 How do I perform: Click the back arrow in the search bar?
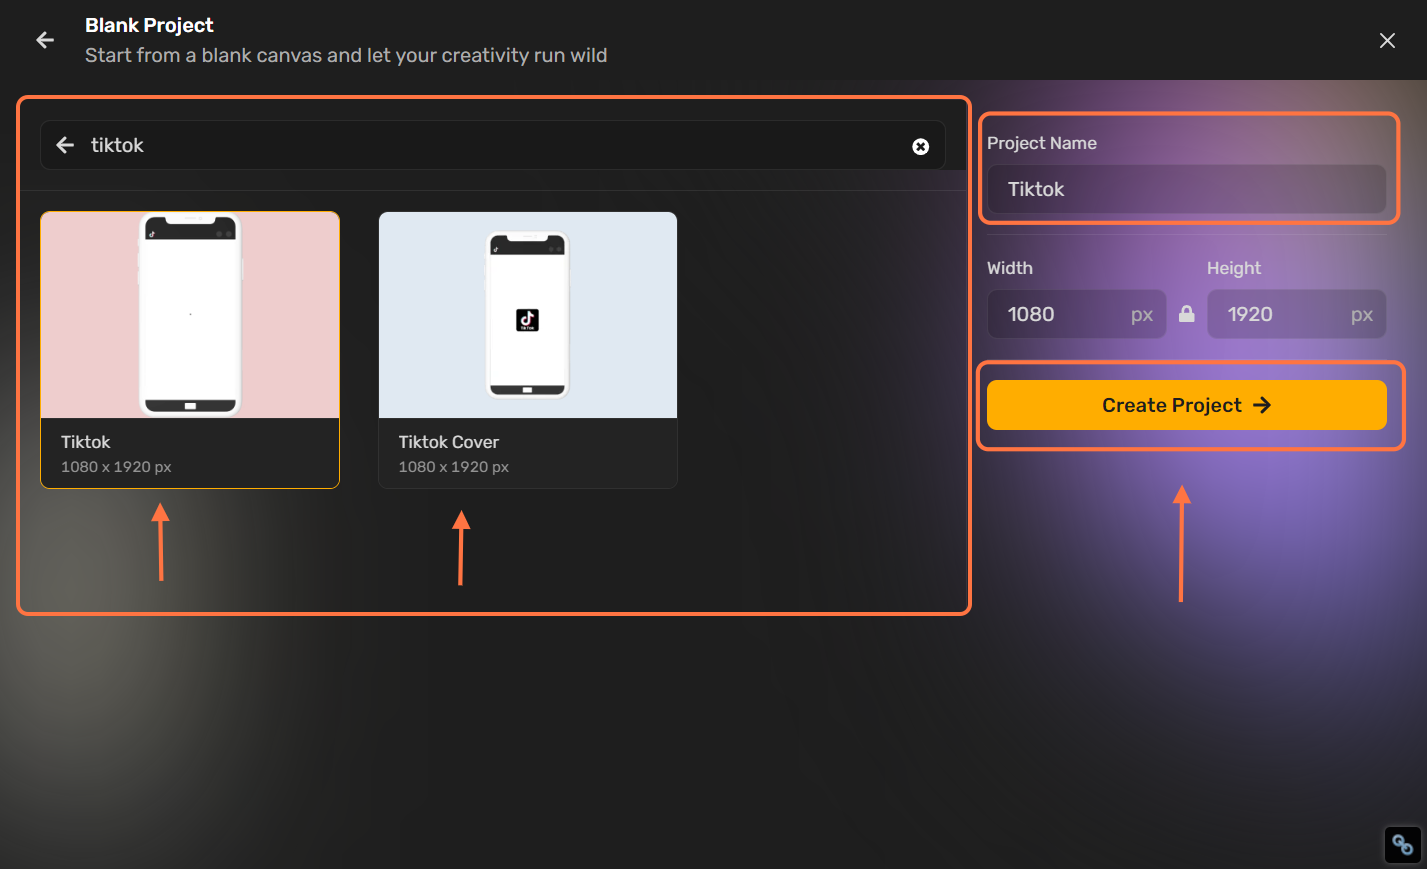coord(65,145)
